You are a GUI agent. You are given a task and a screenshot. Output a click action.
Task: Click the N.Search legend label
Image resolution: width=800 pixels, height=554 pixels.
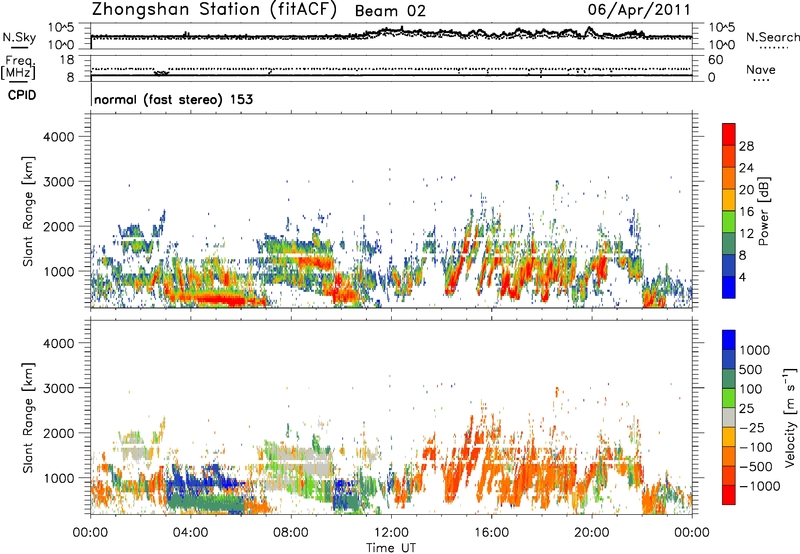coord(772,37)
